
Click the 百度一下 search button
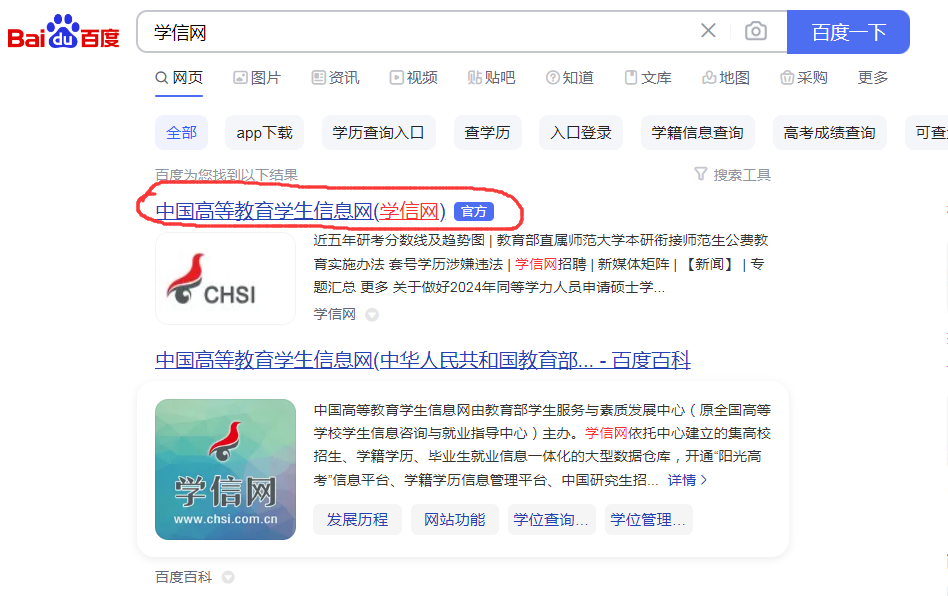click(x=848, y=32)
